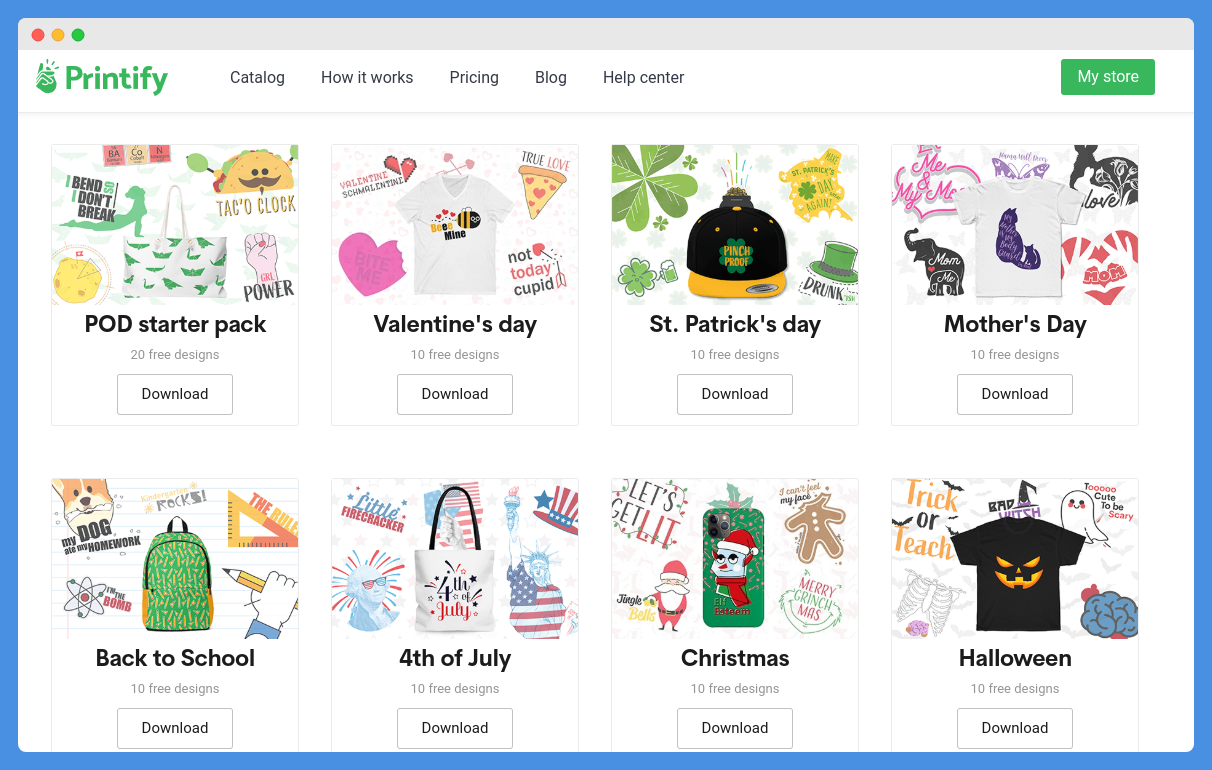The image size is (1212, 770).
Task: Visit the Blog link
Action: click(551, 77)
